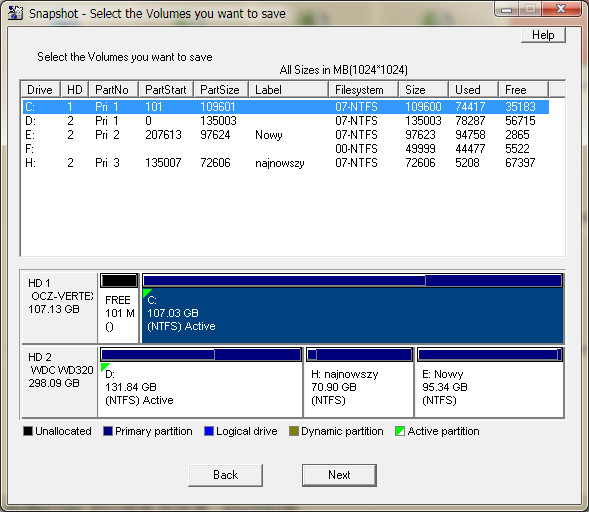Select the D: drive row in list
589x512 pixels.
pos(285,121)
